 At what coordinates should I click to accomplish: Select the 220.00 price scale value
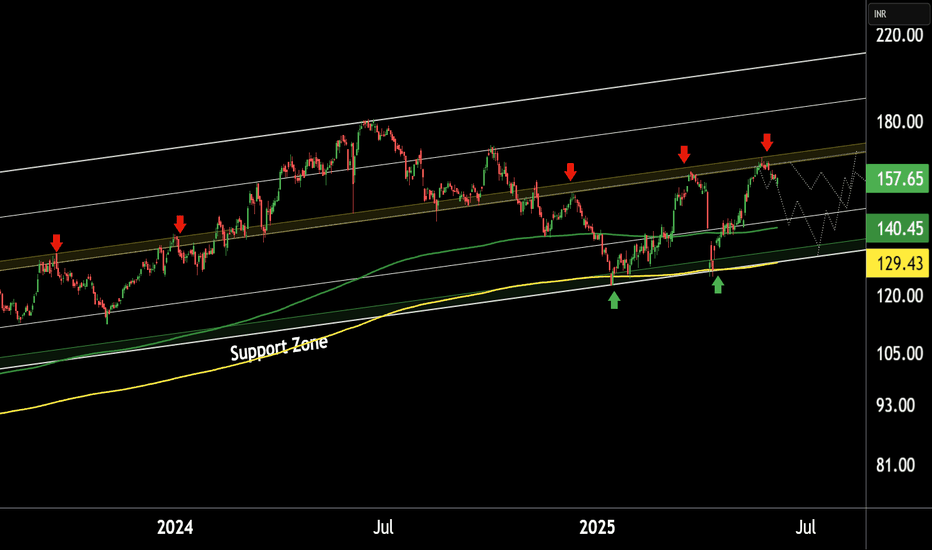[899, 36]
